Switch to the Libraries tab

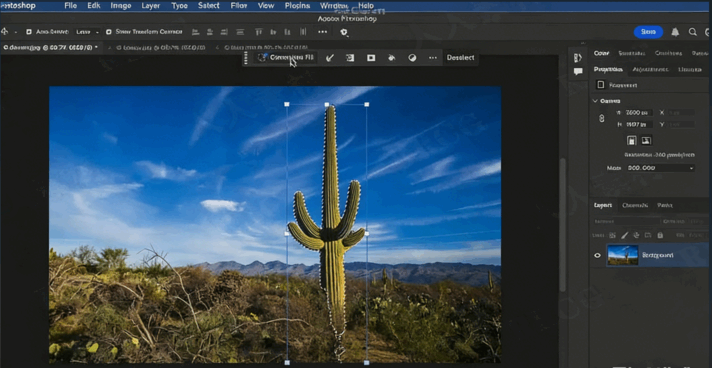690,70
